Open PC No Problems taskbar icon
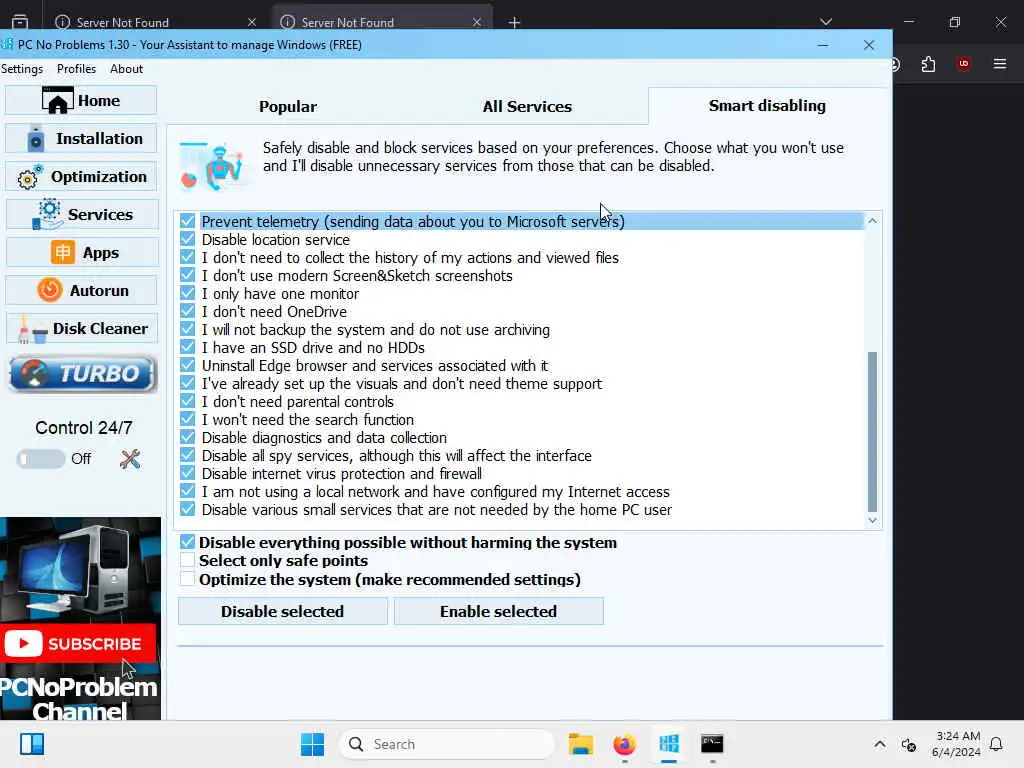1024x768 pixels. (x=669, y=744)
